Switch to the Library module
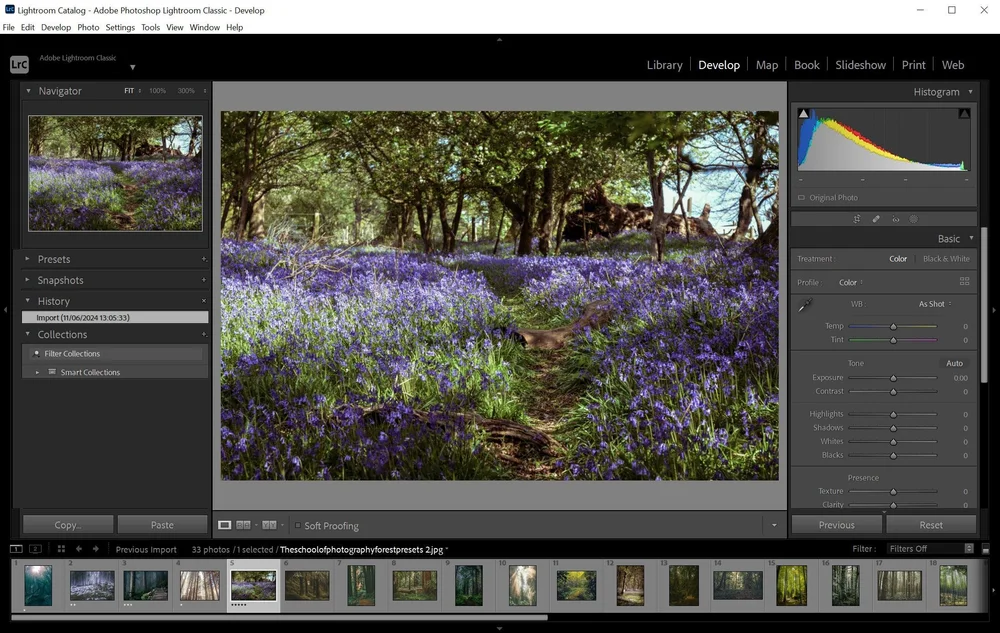This screenshot has height=633, width=1000. tap(664, 64)
